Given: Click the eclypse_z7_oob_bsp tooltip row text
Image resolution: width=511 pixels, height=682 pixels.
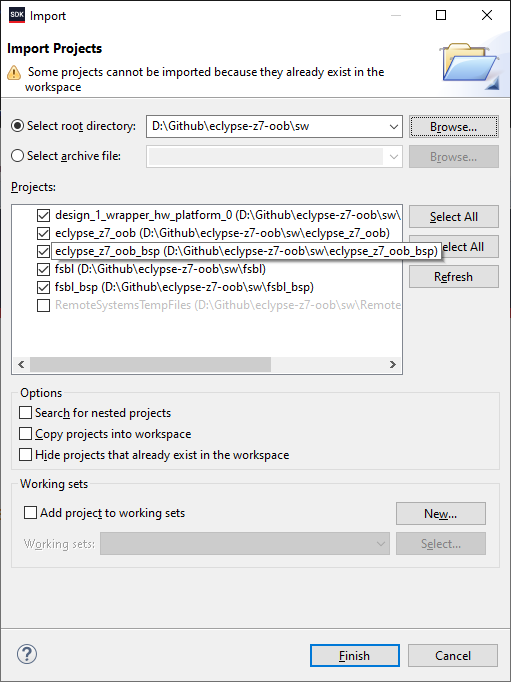Looking at the screenshot, I should click(x=246, y=251).
